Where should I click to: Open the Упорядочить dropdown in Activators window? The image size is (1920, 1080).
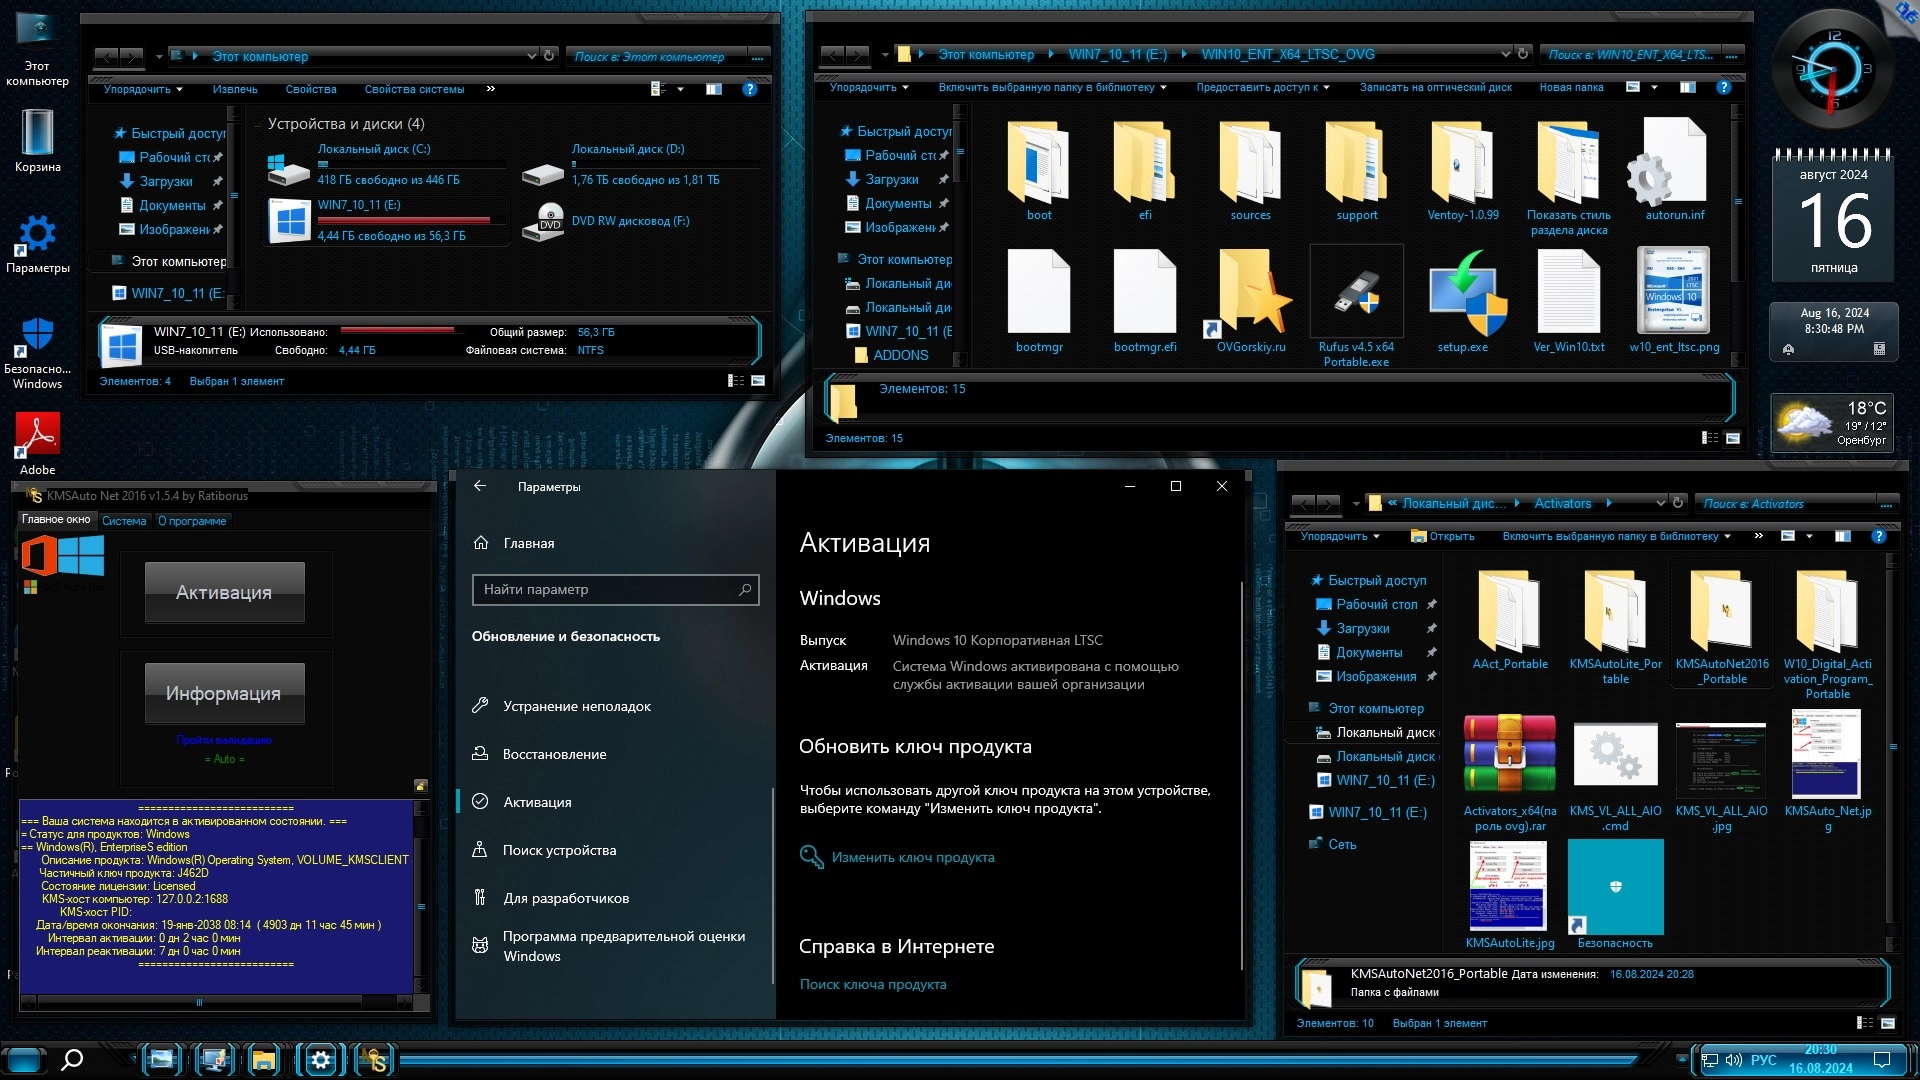click(1339, 537)
